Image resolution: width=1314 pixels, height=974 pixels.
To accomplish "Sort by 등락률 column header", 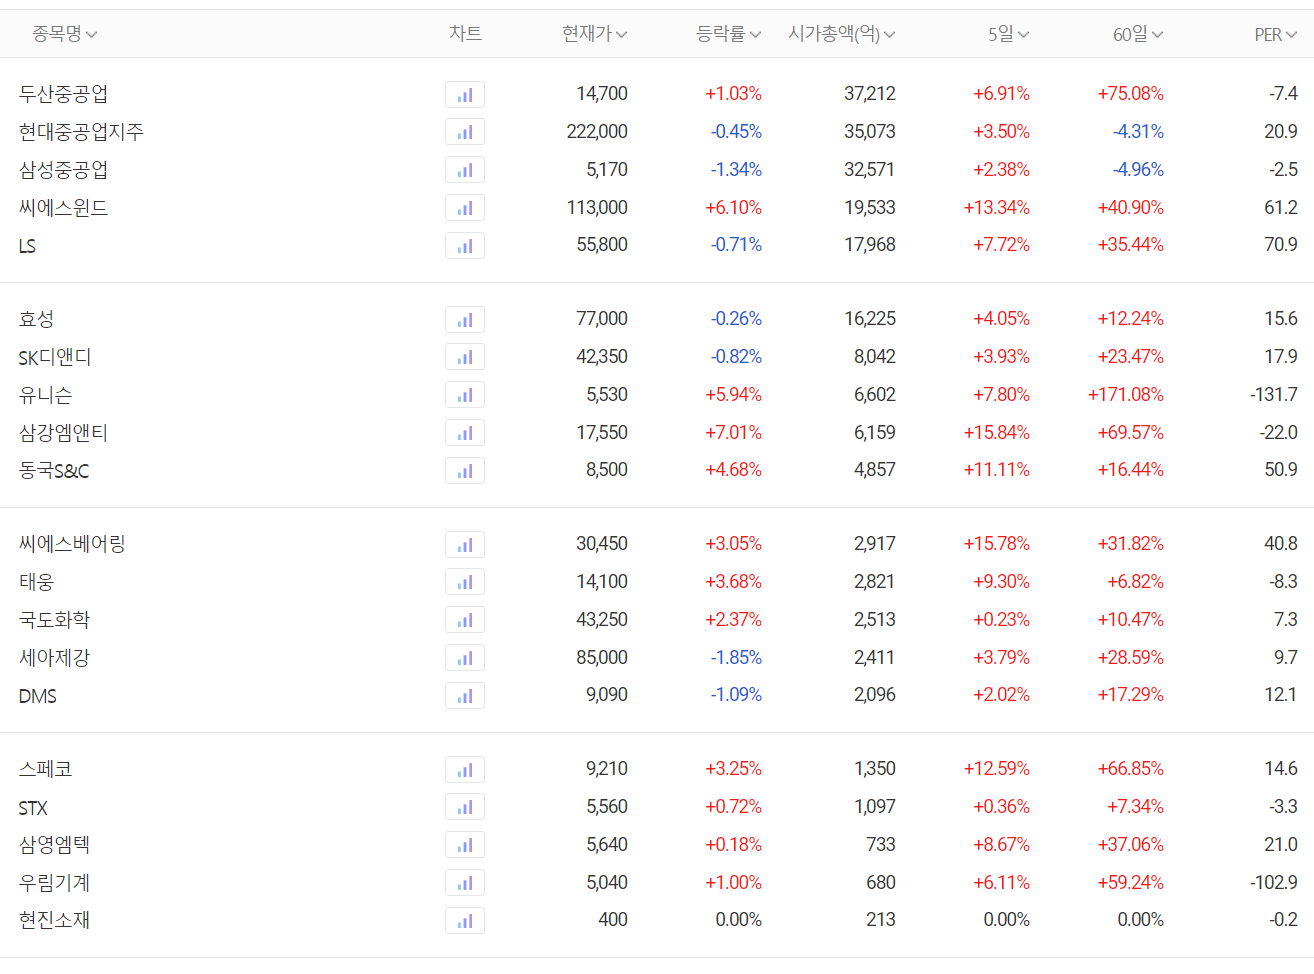I will 729,34.
